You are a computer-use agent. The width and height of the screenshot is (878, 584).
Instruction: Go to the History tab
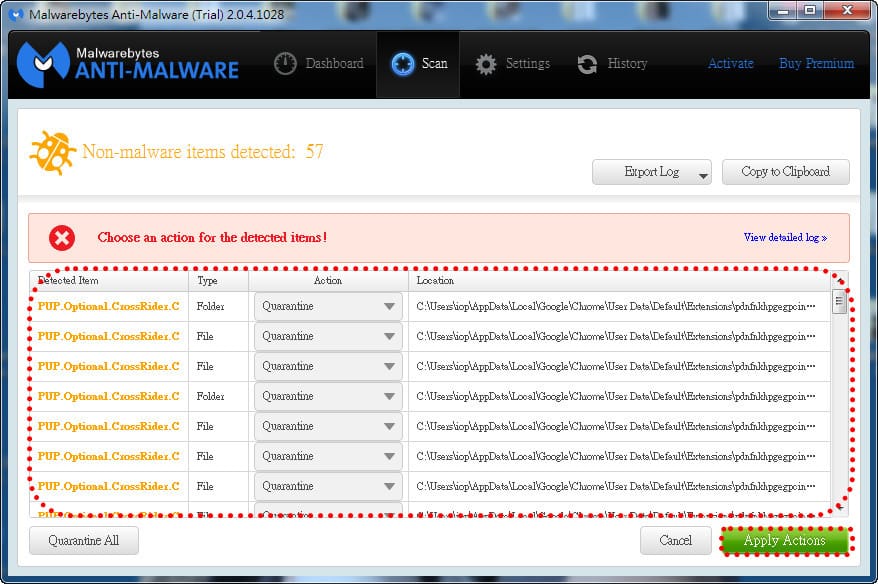pyautogui.click(x=612, y=64)
